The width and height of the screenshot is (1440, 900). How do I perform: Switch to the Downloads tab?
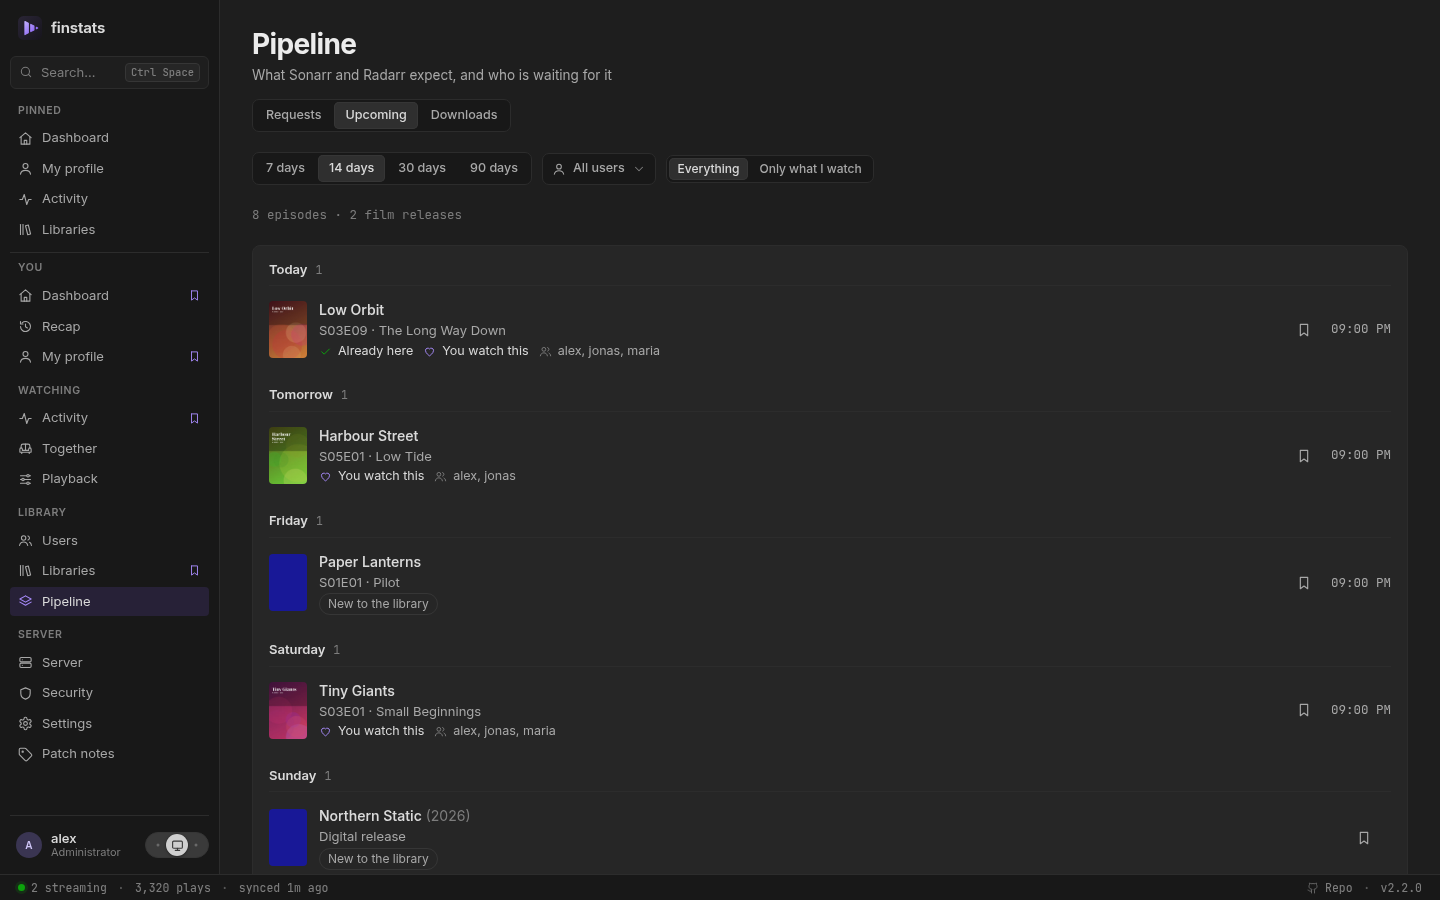coord(464,115)
